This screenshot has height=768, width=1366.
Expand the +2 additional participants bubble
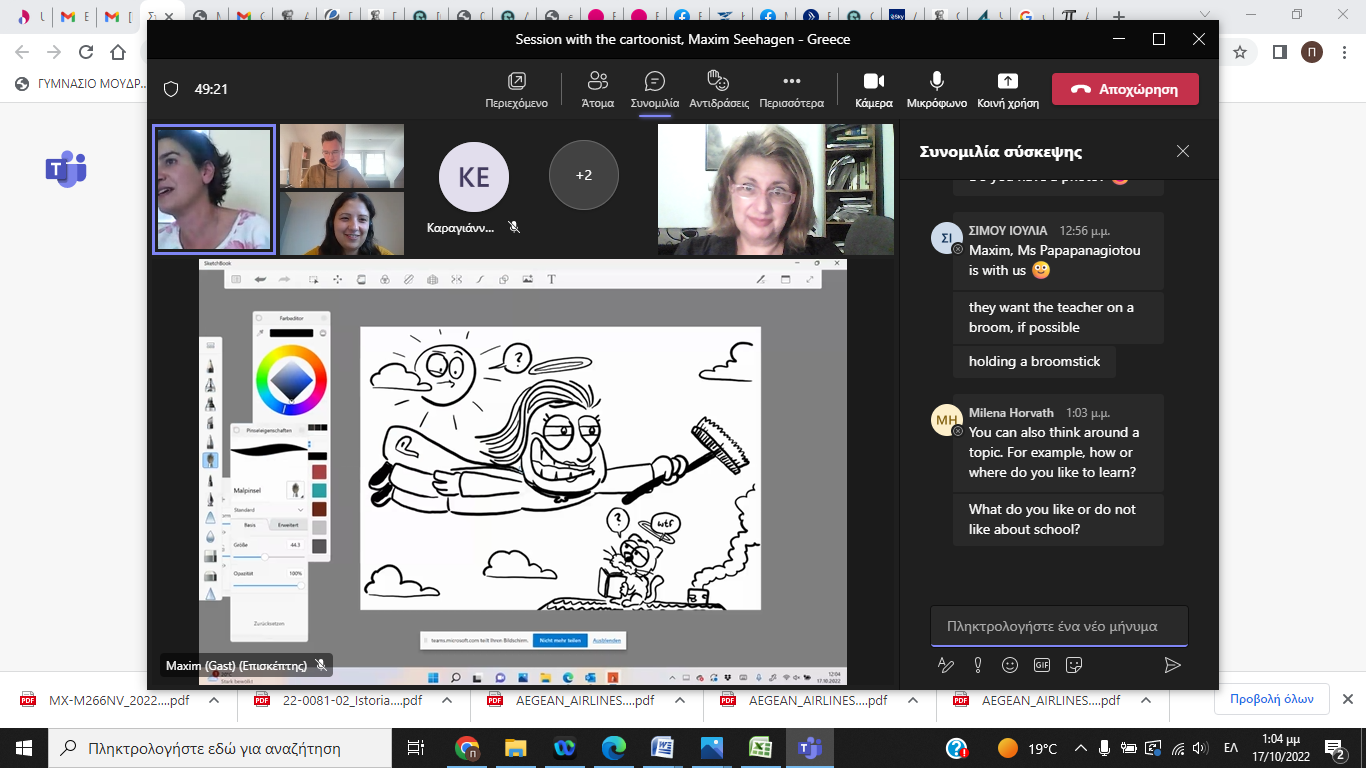(583, 175)
